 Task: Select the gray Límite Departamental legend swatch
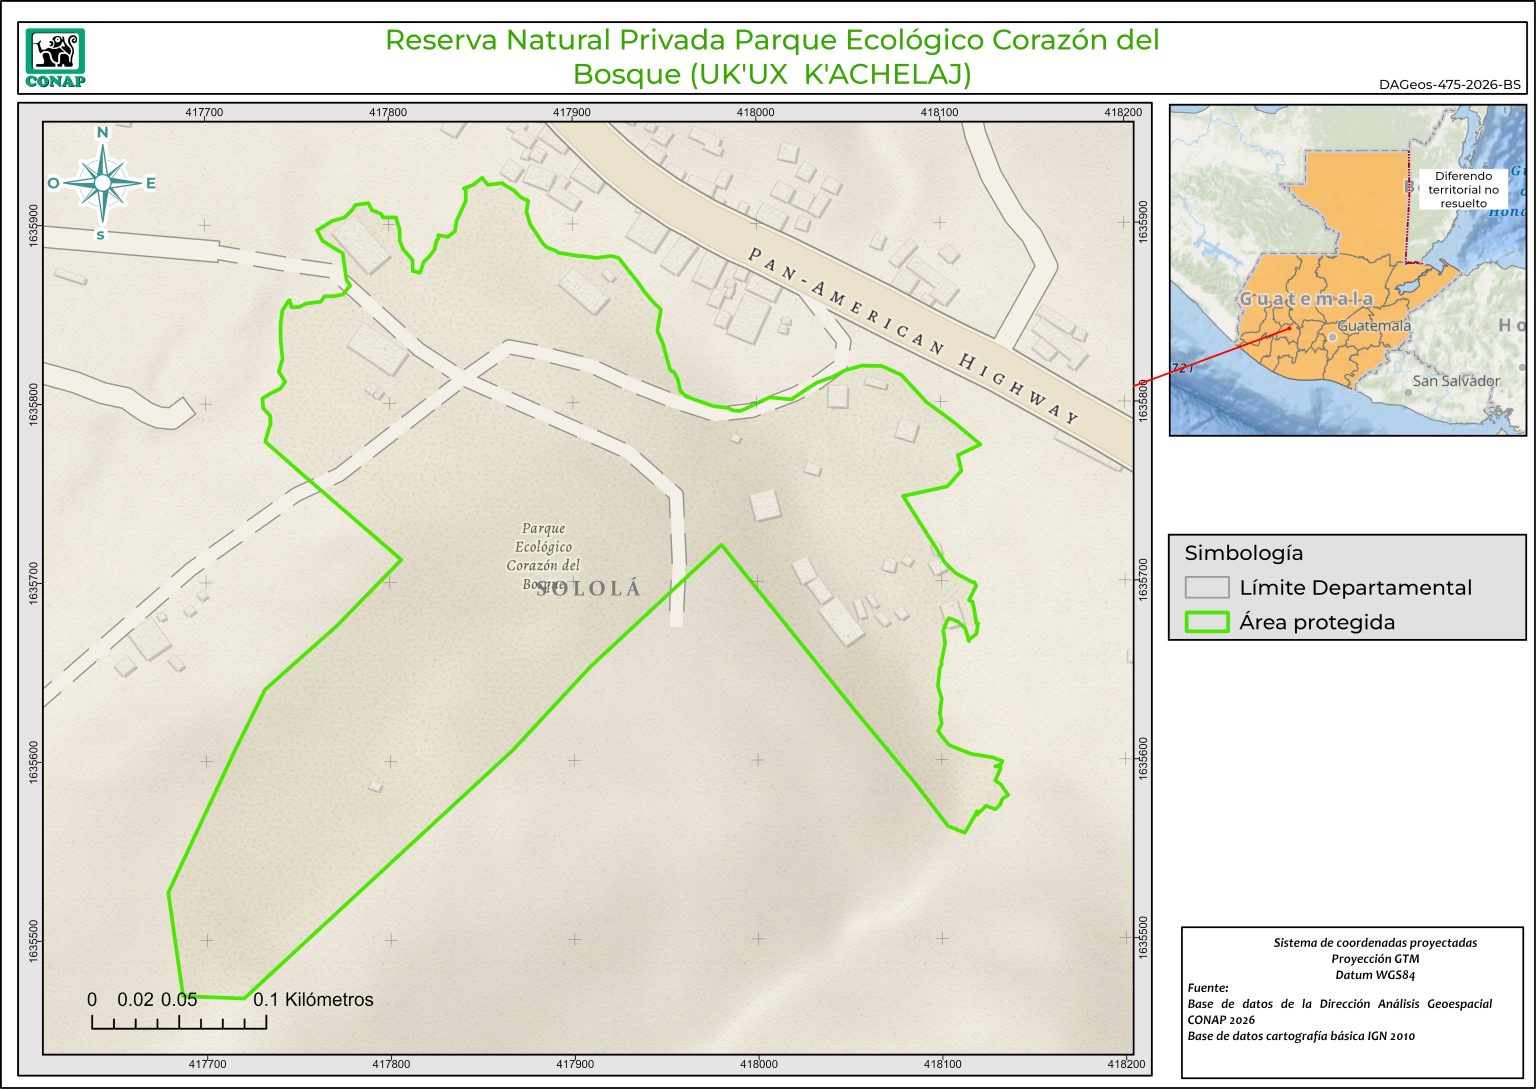[x=1206, y=587]
